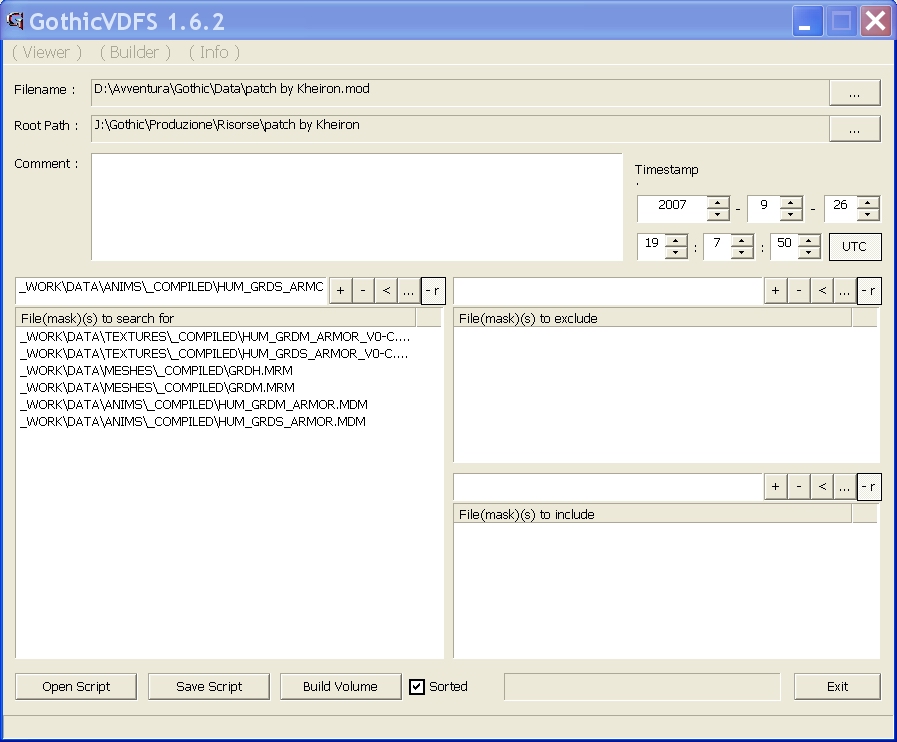Viewport: 897px width, 742px height.
Task: Increase the timestamp month value 9
Action: pos(791,202)
